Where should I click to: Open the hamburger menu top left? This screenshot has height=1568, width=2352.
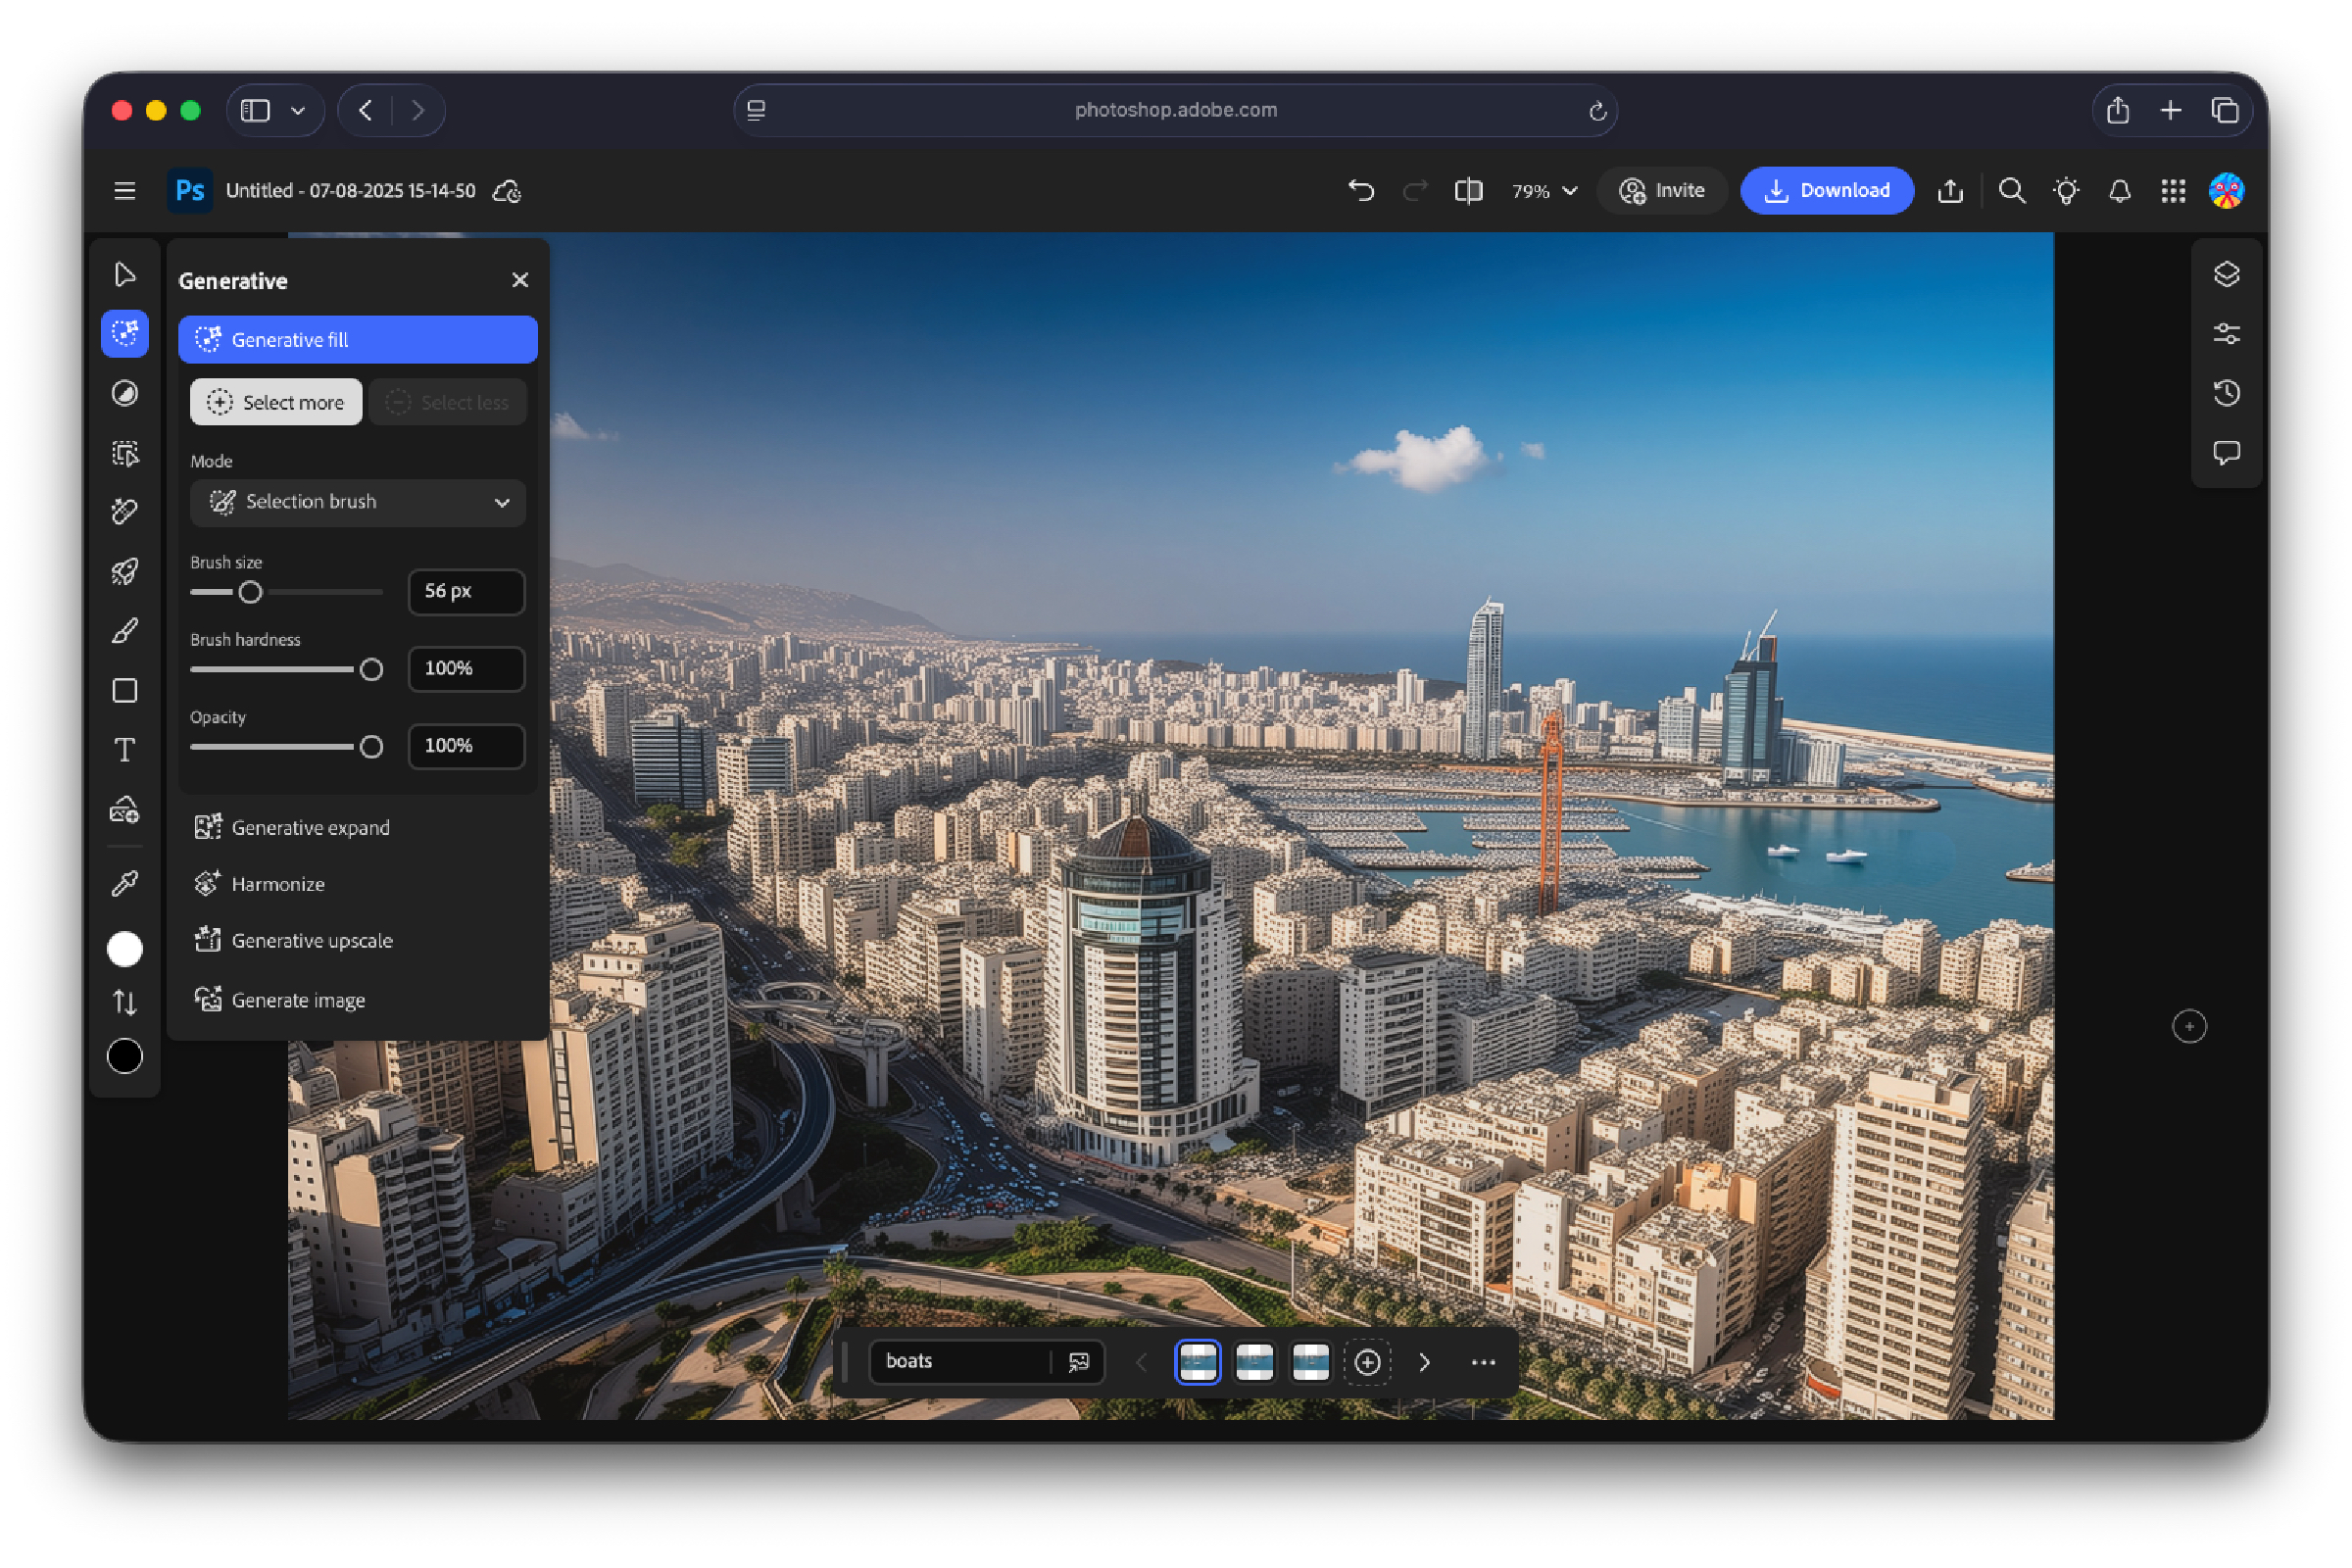[123, 190]
